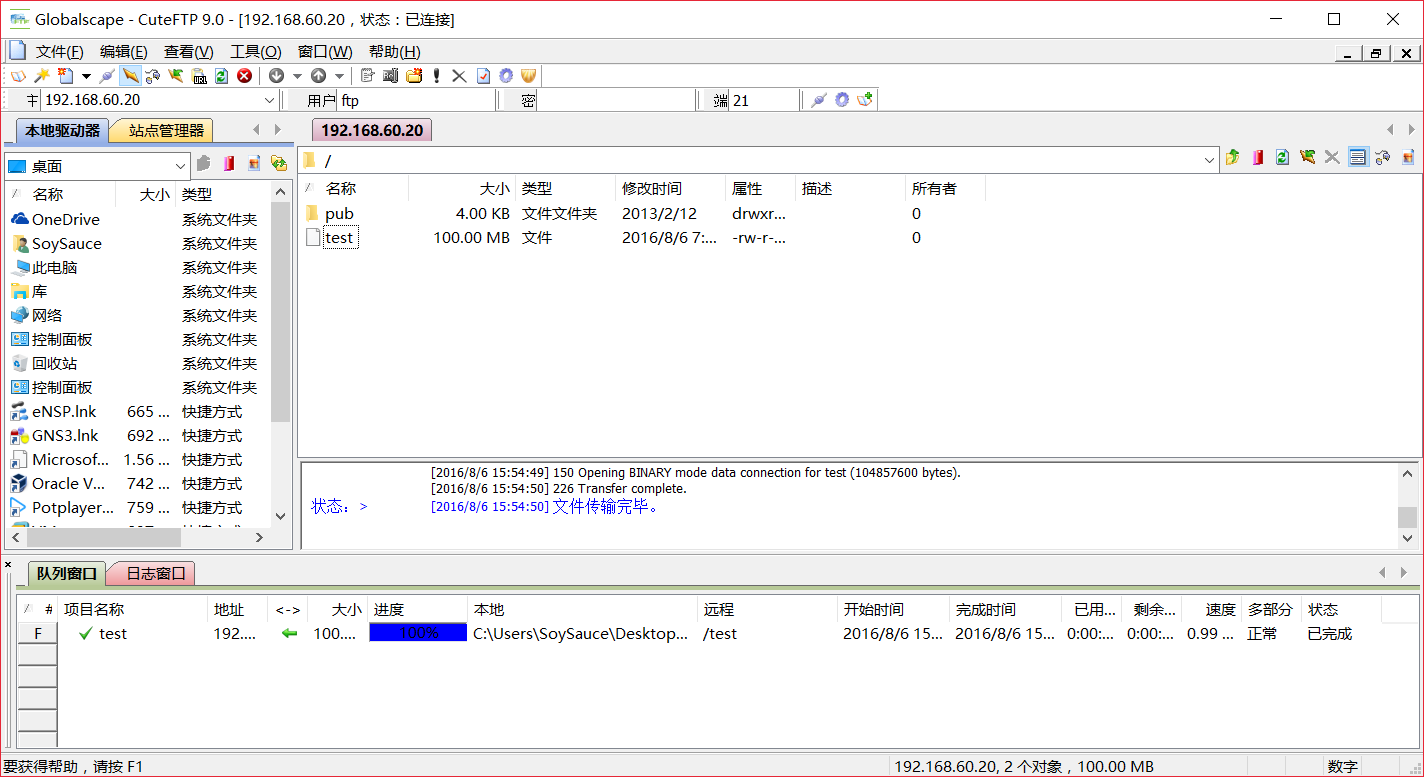Open Site Manager via the book toolbar icon

pyautogui.click(x=18, y=76)
